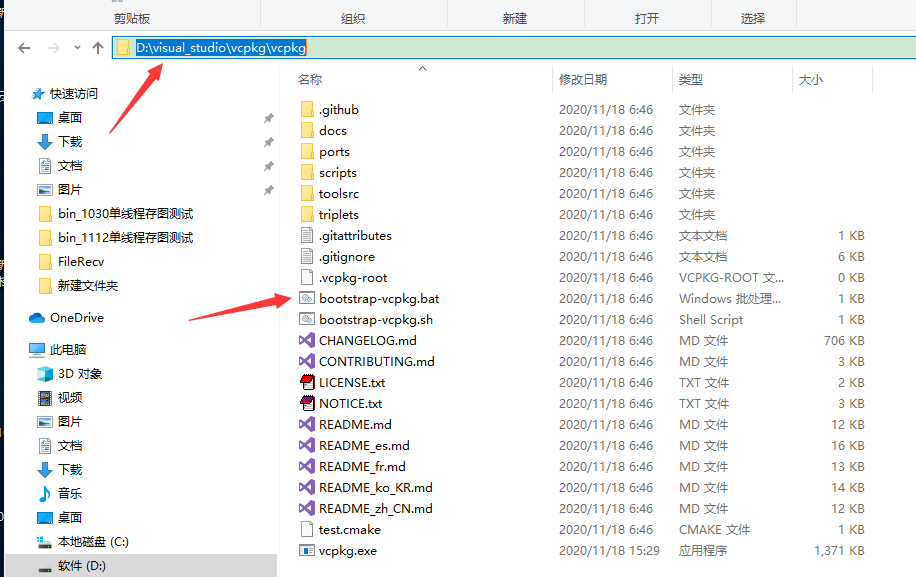Select vcpkg.exe date 2020/11/18 15:29
Viewport: 916px width, 577px height.
609,551
